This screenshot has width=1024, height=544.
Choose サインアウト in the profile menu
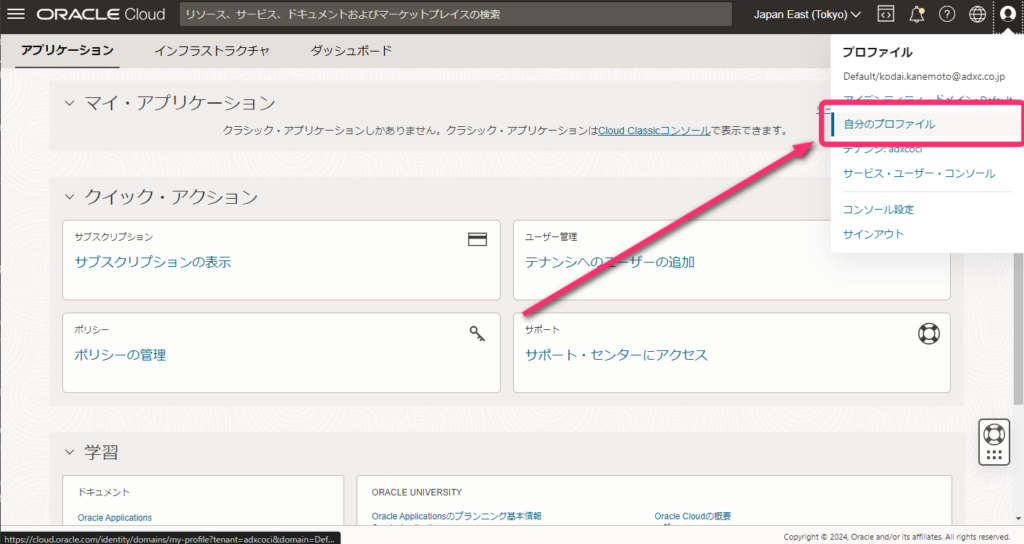pyautogui.click(x=873, y=234)
